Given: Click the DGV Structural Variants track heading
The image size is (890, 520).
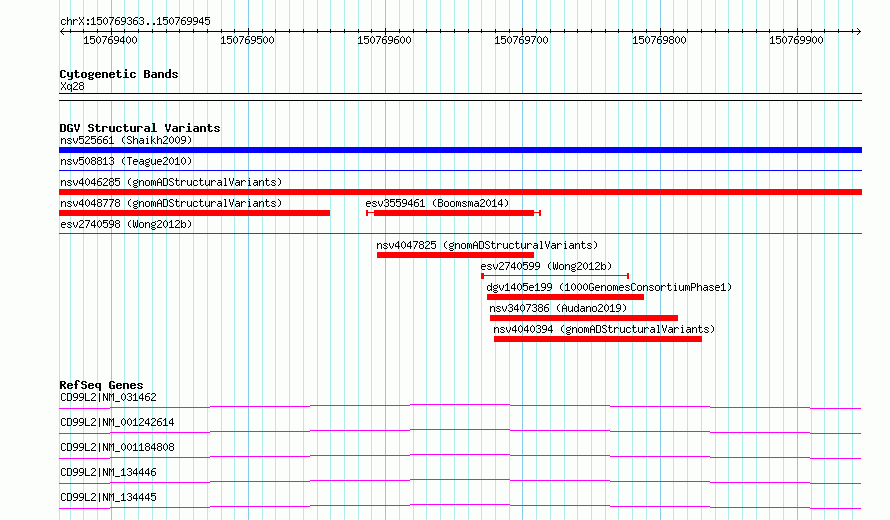Looking at the screenshot, I should (x=140, y=128).
